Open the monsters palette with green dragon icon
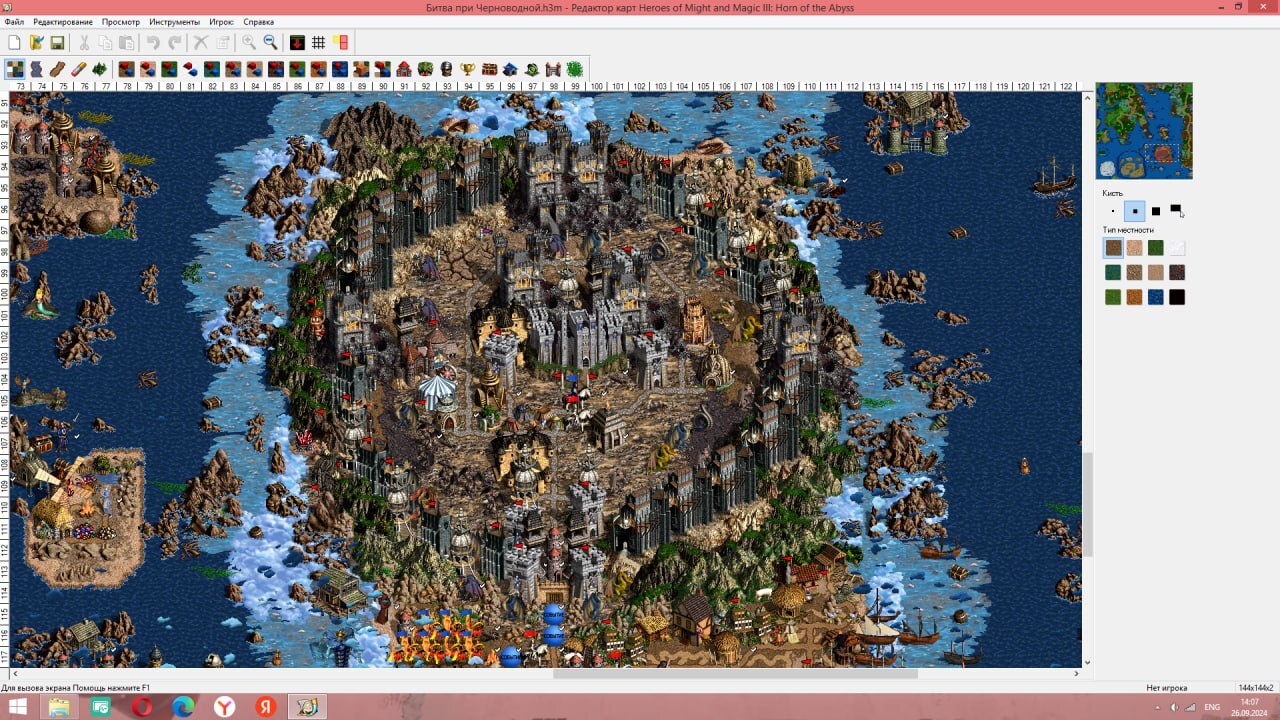 point(425,69)
